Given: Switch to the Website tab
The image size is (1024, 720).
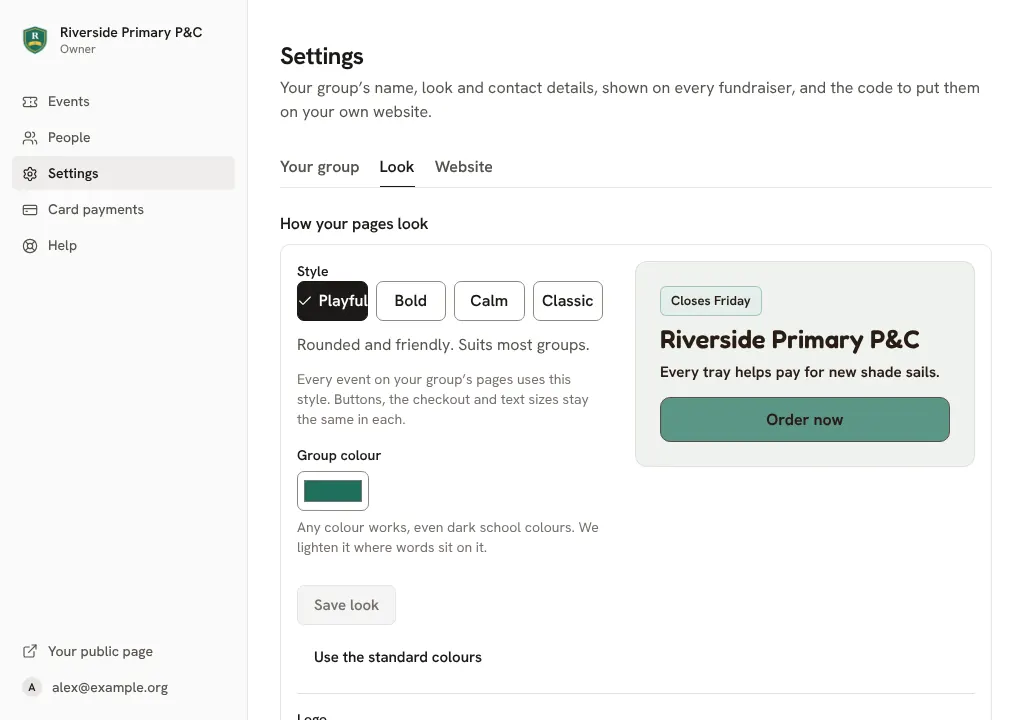Looking at the screenshot, I should pos(464,167).
